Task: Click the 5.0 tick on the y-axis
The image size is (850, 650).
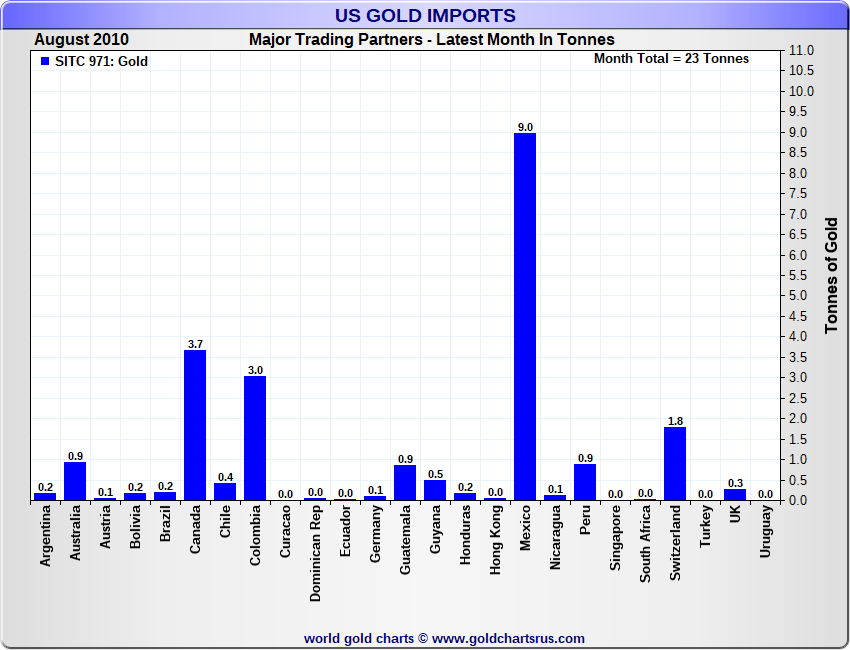Action: point(799,296)
